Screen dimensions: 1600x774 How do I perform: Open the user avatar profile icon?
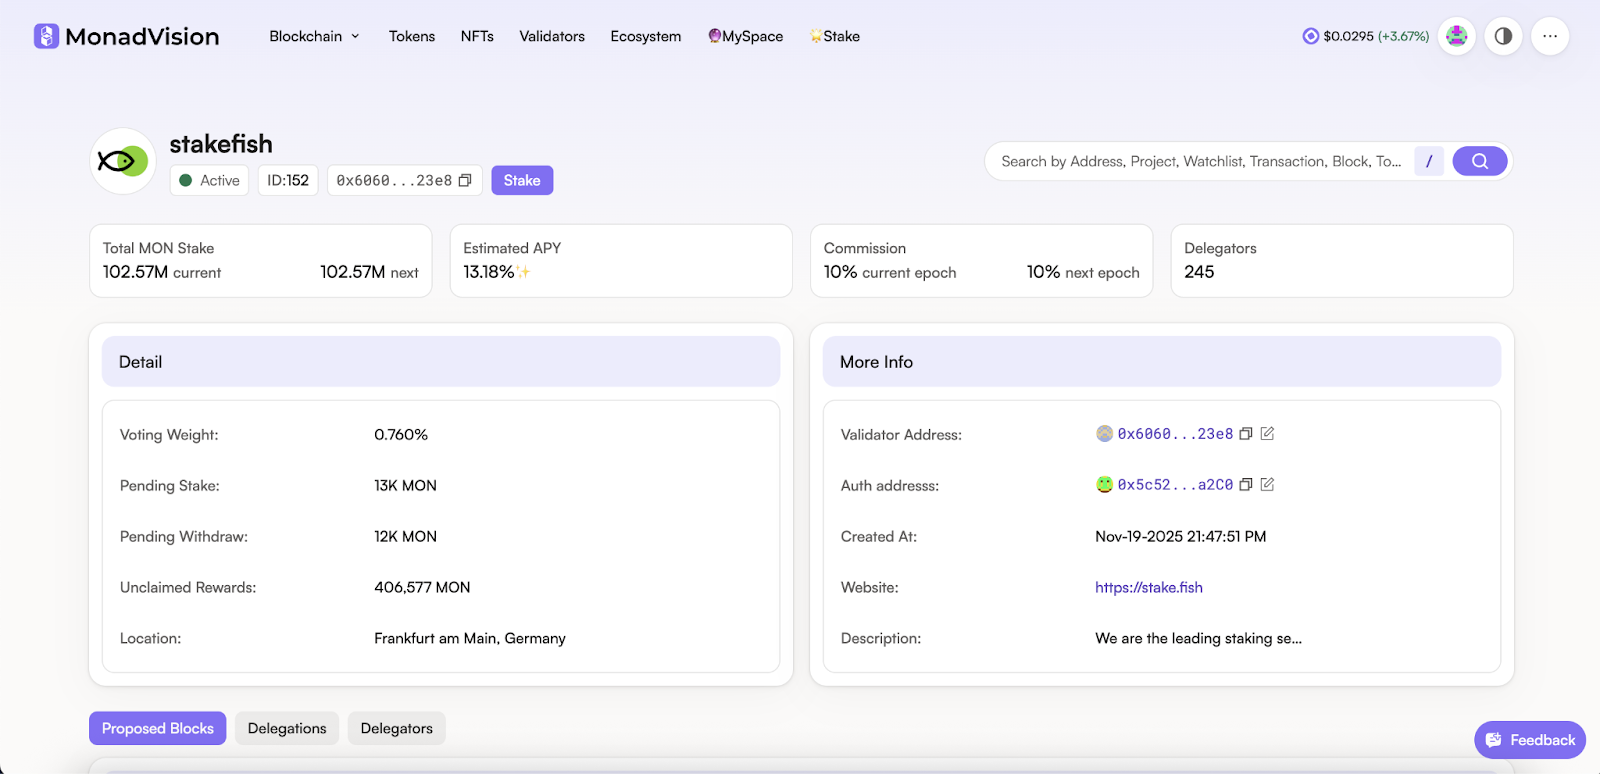[x=1457, y=37]
